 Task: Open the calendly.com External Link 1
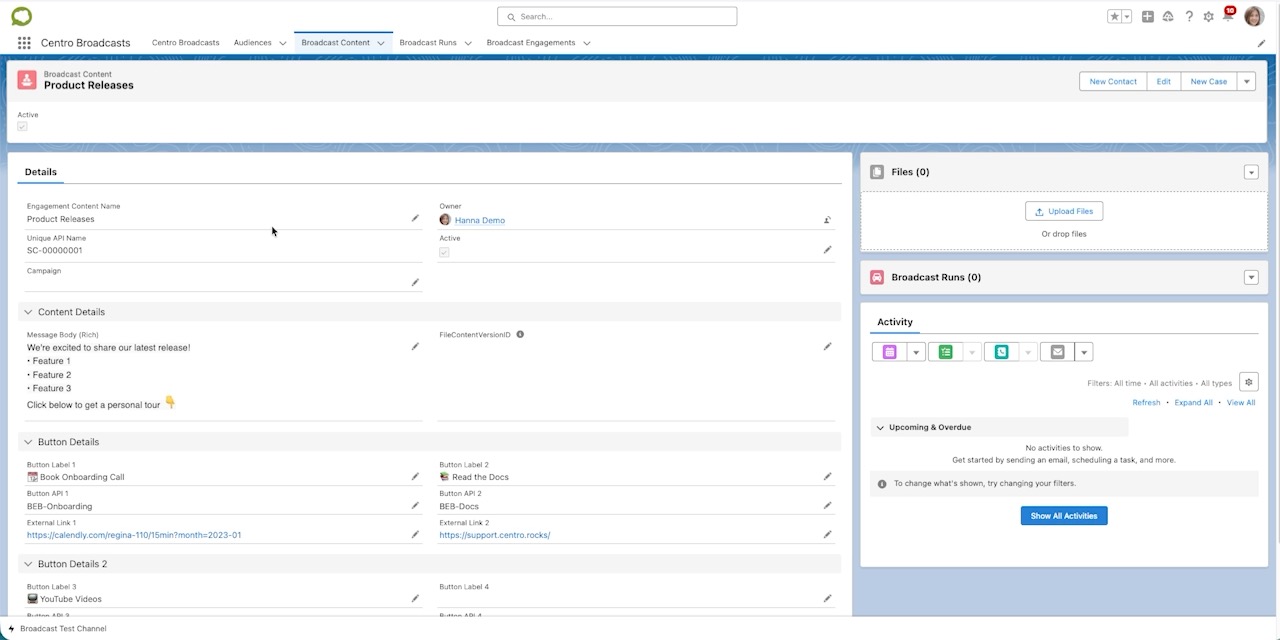tap(134, 535)
